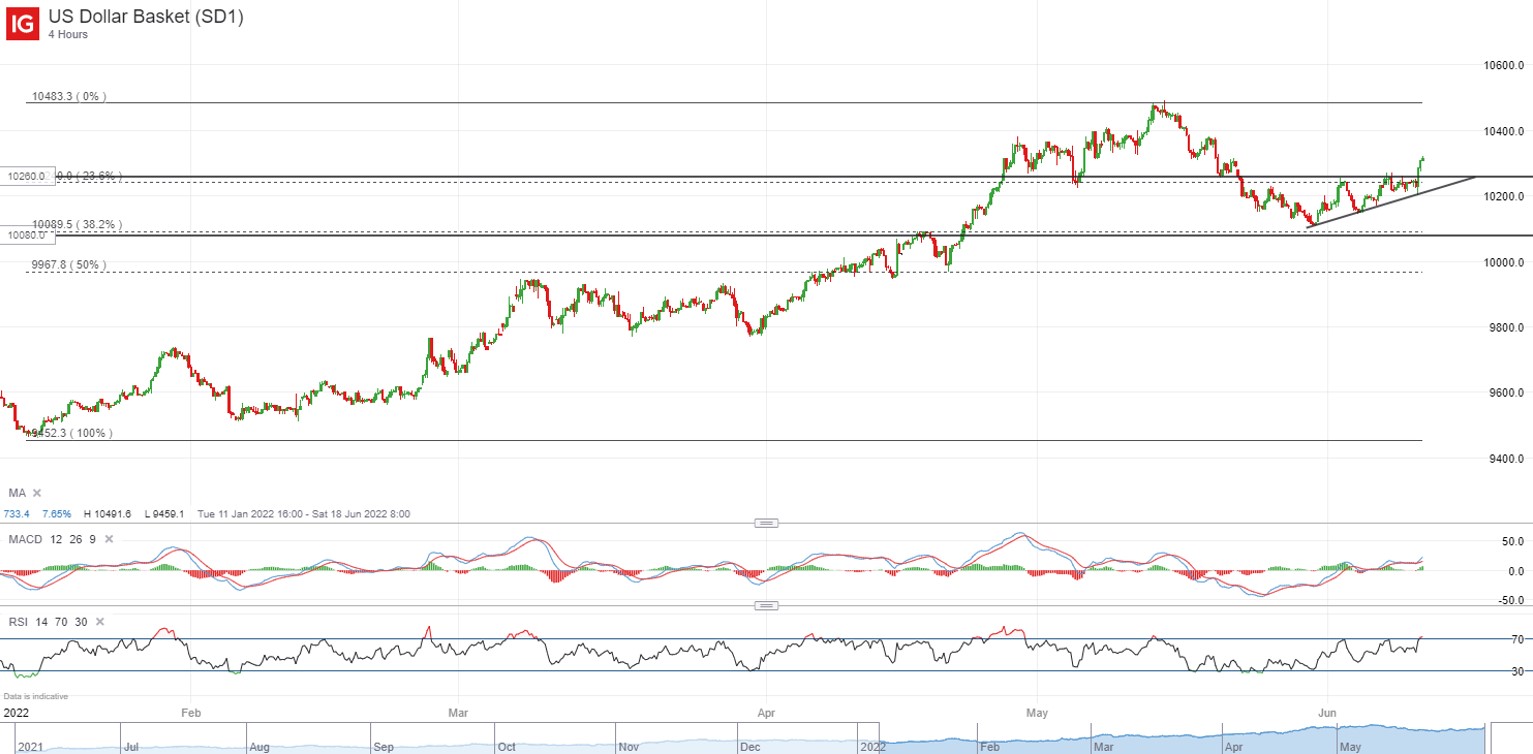The image size is (1533, 754).
Task: Edit the RSI oversold parameter '30' beside the label
Action: coord(81,622)
